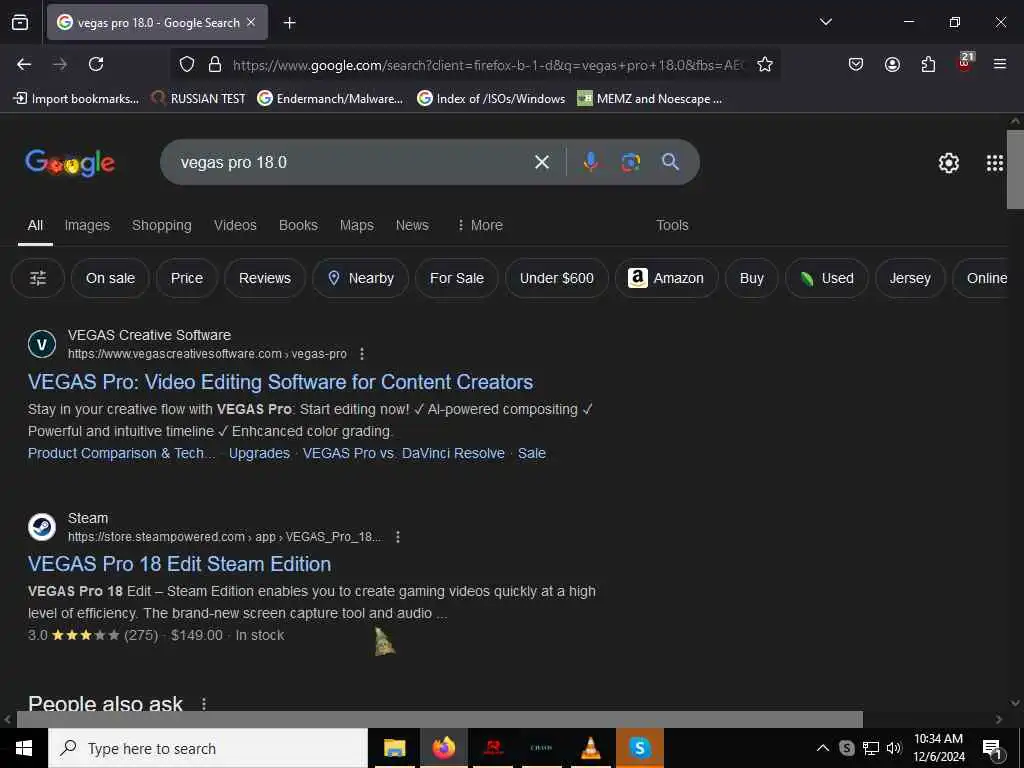Open the Google apps grid icon

(994, 163)
